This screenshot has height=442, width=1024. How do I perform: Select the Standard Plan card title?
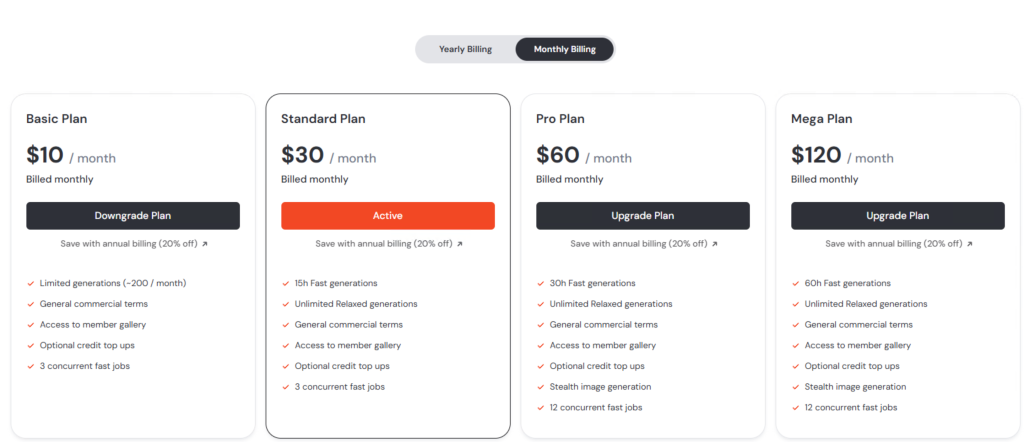click(x=323, y=119)
